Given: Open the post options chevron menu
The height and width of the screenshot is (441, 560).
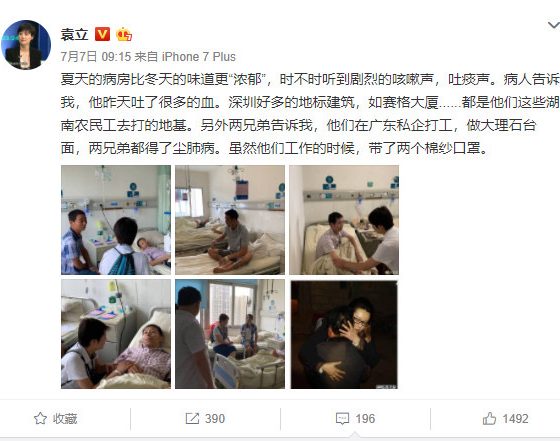Looking at the screenshot, I should click(x=554, y=25).
